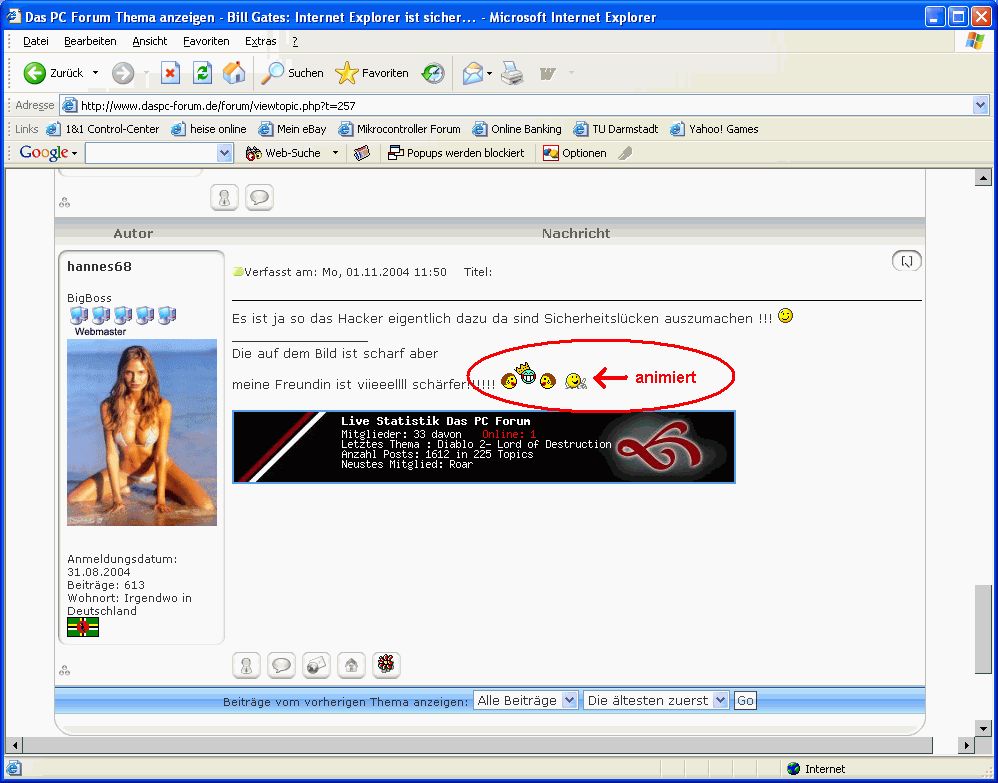Refresh the page with the green arrows icon
This screenshot has height=783, width=998.
[x=202, y=73]
